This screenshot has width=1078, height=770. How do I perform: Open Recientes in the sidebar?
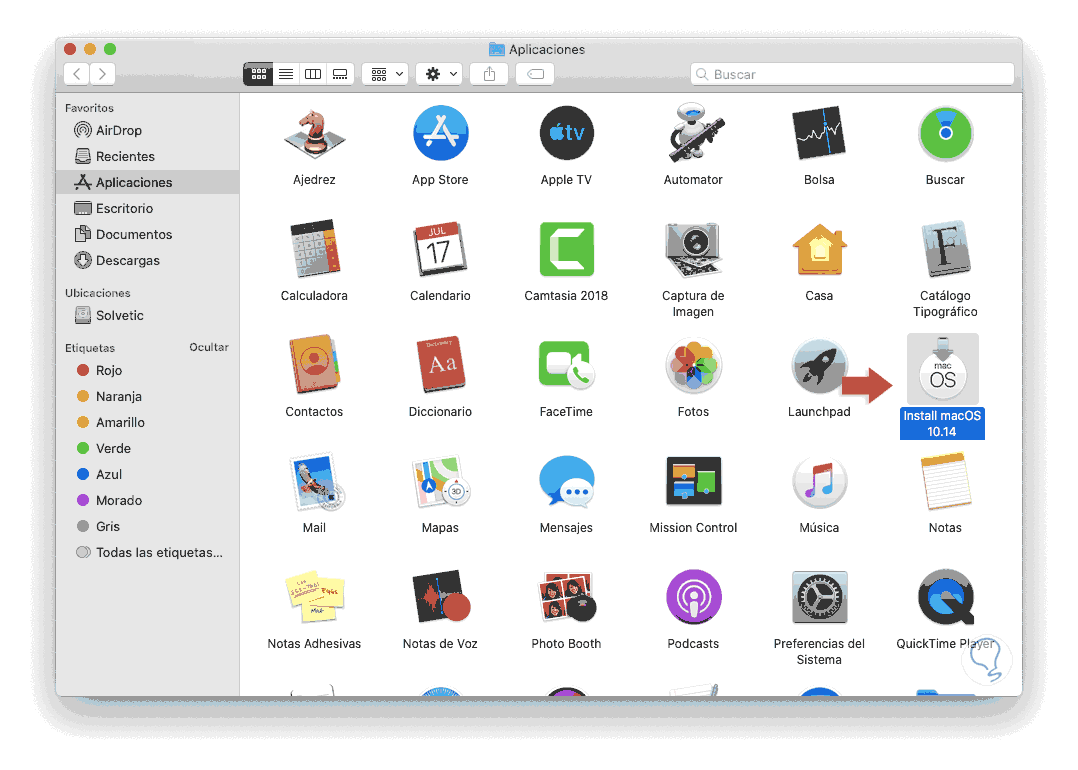click(148, 156)
